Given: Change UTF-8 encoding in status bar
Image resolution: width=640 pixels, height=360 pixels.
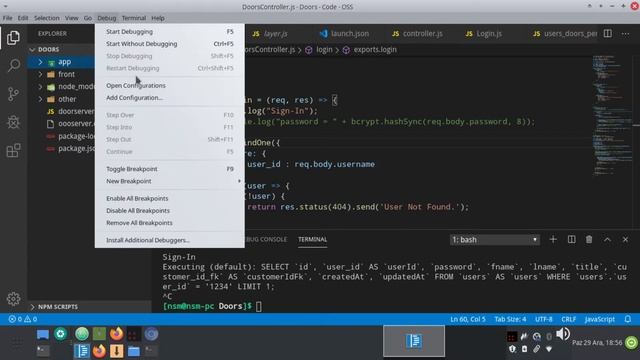Looking at the screenshot, I should point(544,319).
